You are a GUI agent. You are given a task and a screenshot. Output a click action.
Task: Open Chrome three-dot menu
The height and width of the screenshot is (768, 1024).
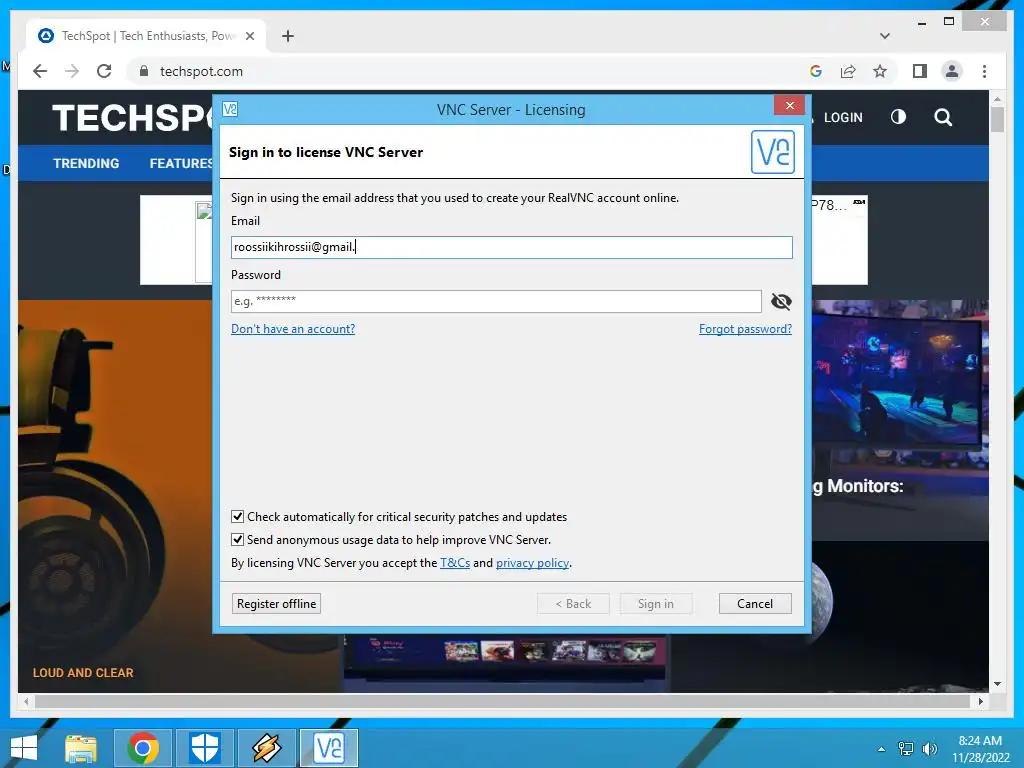click(x=984, y=71)
